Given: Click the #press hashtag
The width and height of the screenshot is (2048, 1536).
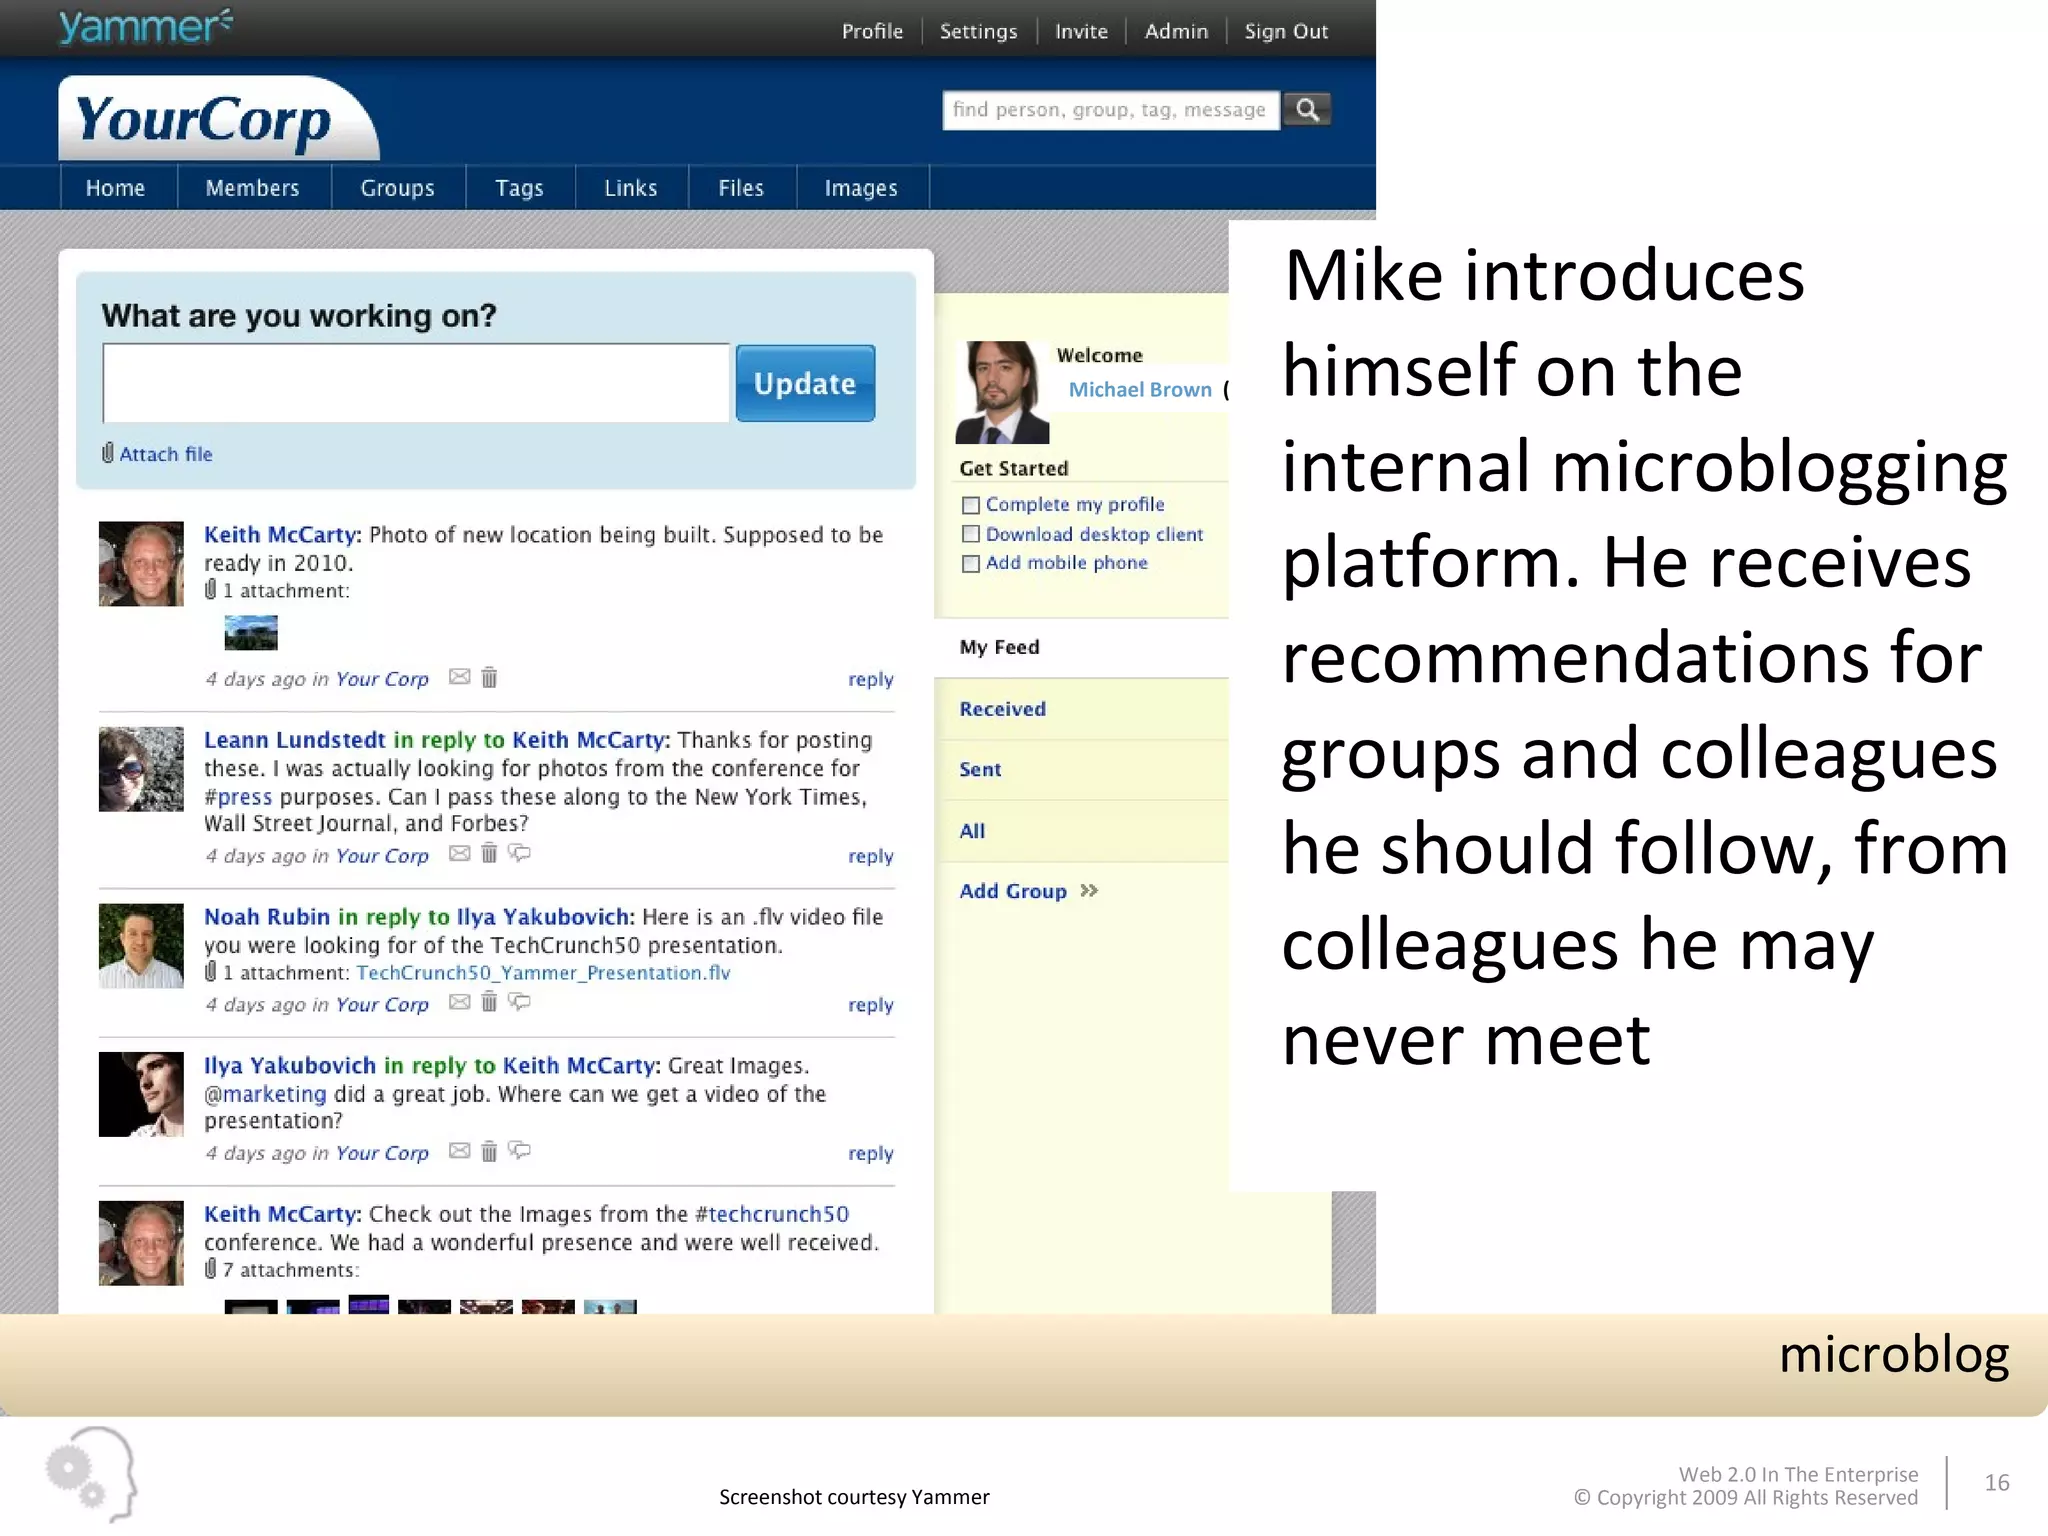Looking at the screenshot, I should pos(238,797).
